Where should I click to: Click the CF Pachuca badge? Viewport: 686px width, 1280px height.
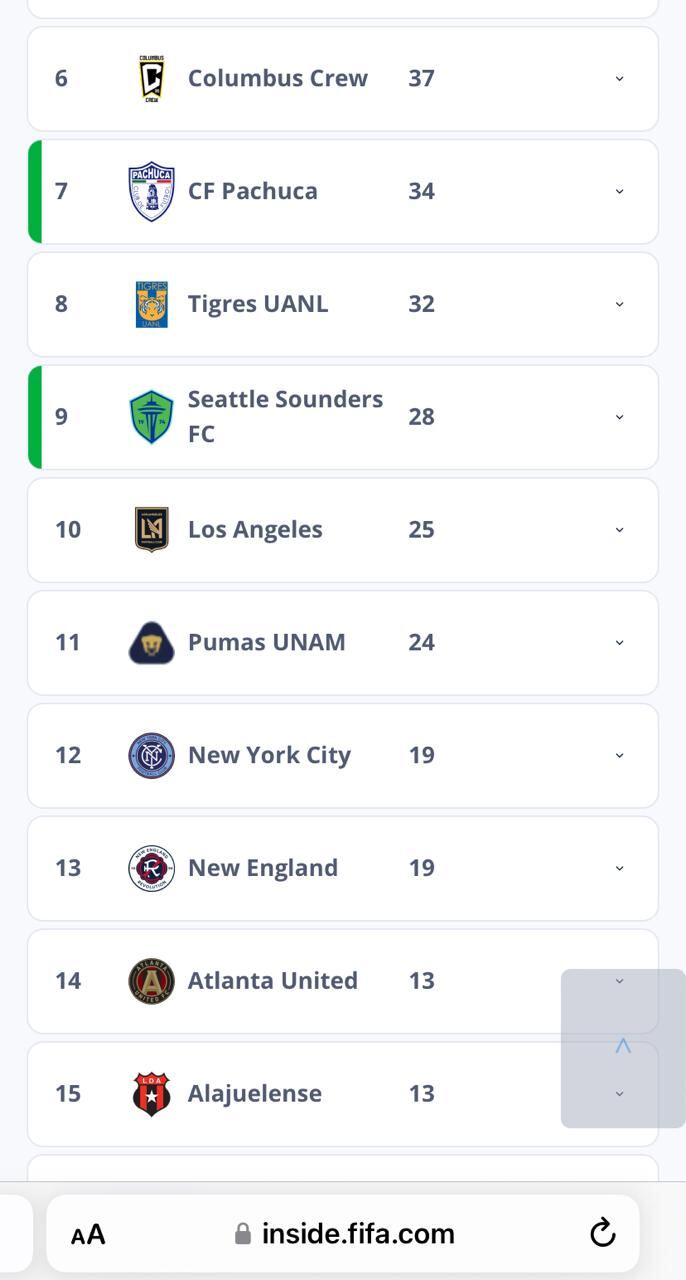coord(151,191)
